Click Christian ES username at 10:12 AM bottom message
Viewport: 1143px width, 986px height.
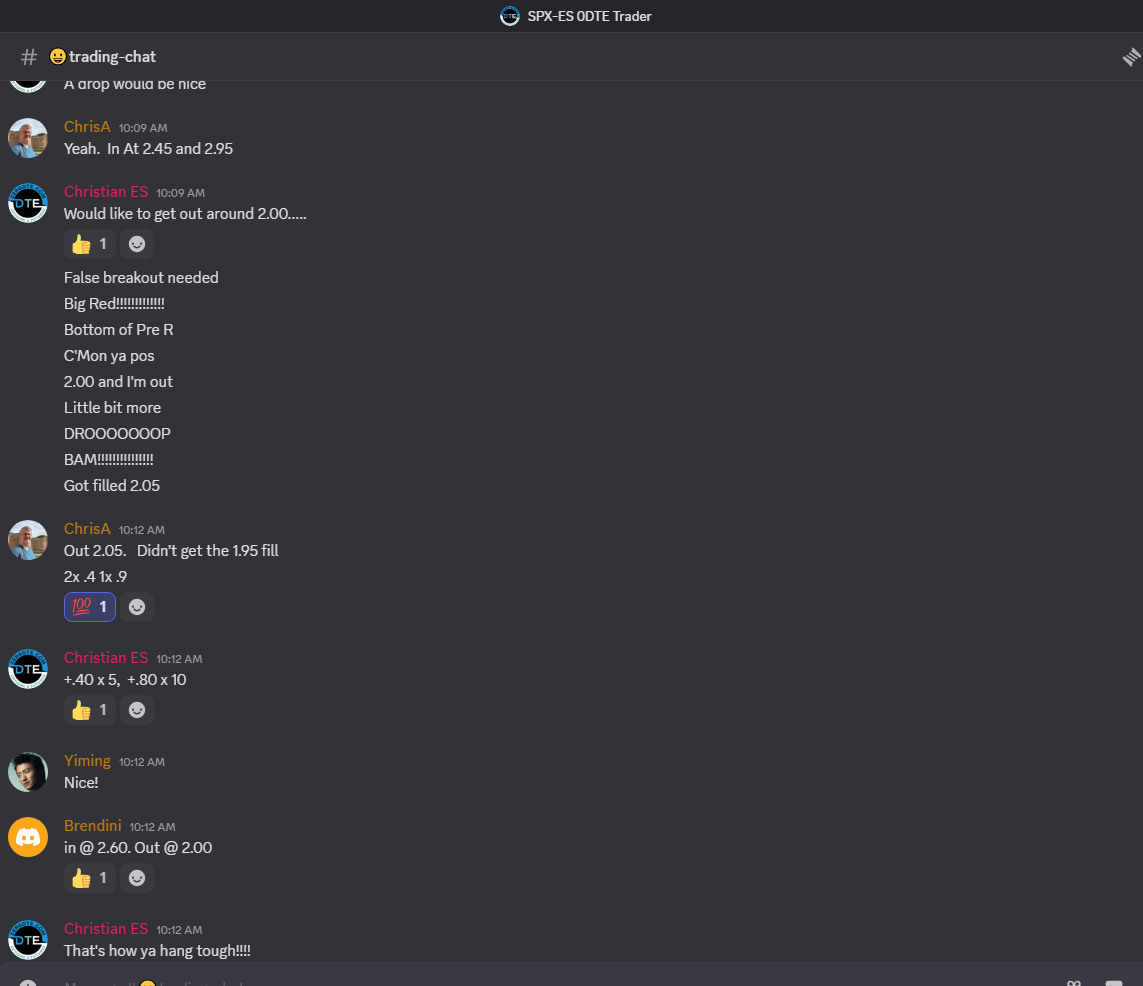click(x=106, y=929)
